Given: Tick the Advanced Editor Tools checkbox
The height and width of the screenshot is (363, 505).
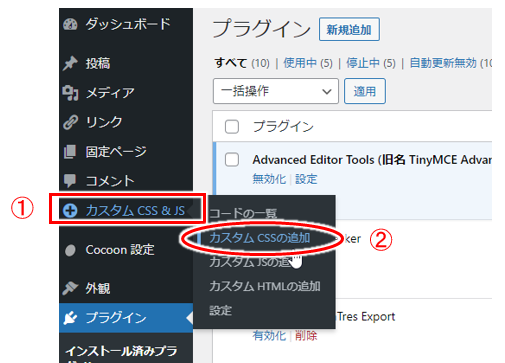Looking at the screenshot, I should (232, 159).
